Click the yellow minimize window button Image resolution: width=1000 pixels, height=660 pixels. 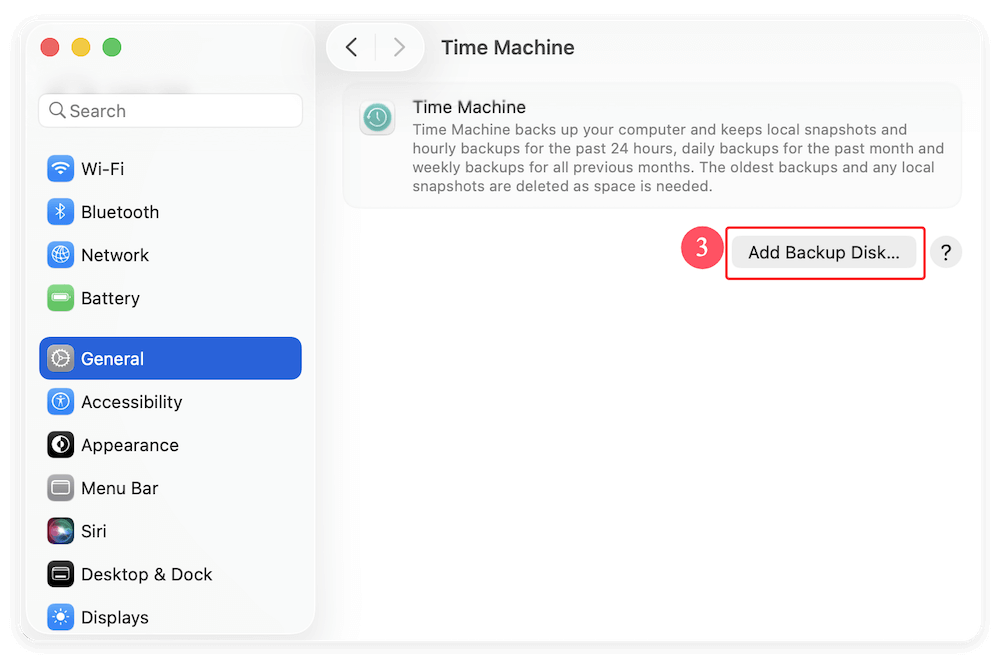(x=81, y=47)
